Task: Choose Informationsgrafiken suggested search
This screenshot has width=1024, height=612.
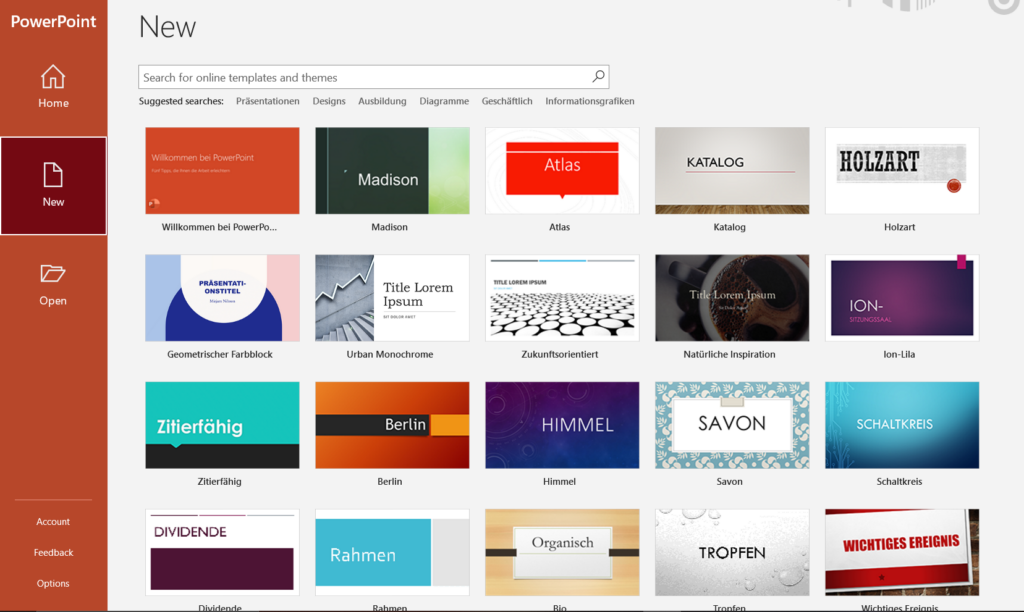Action: tap(590, 101)
